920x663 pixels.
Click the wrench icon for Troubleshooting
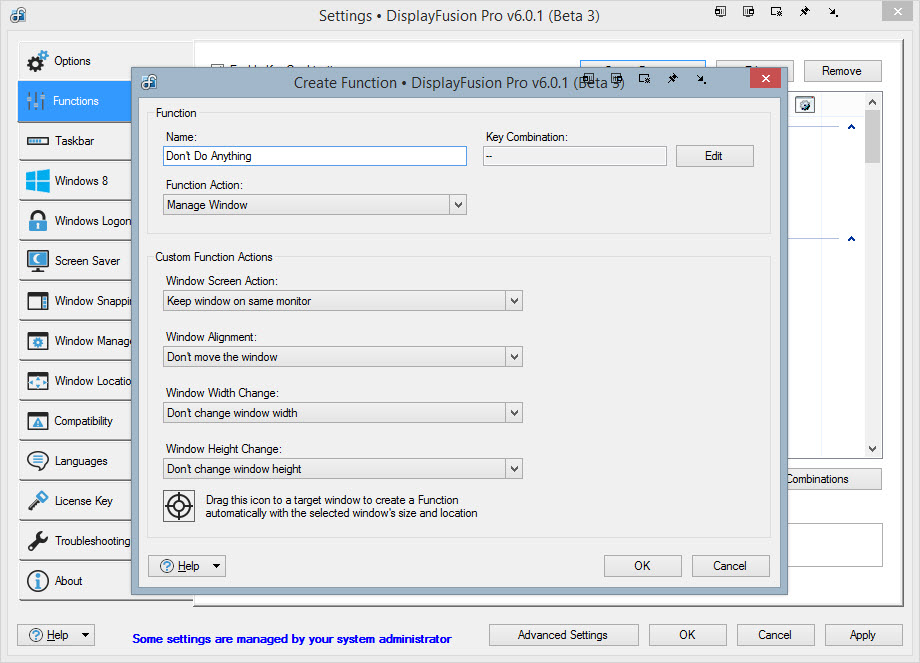[x=38, y=541]
